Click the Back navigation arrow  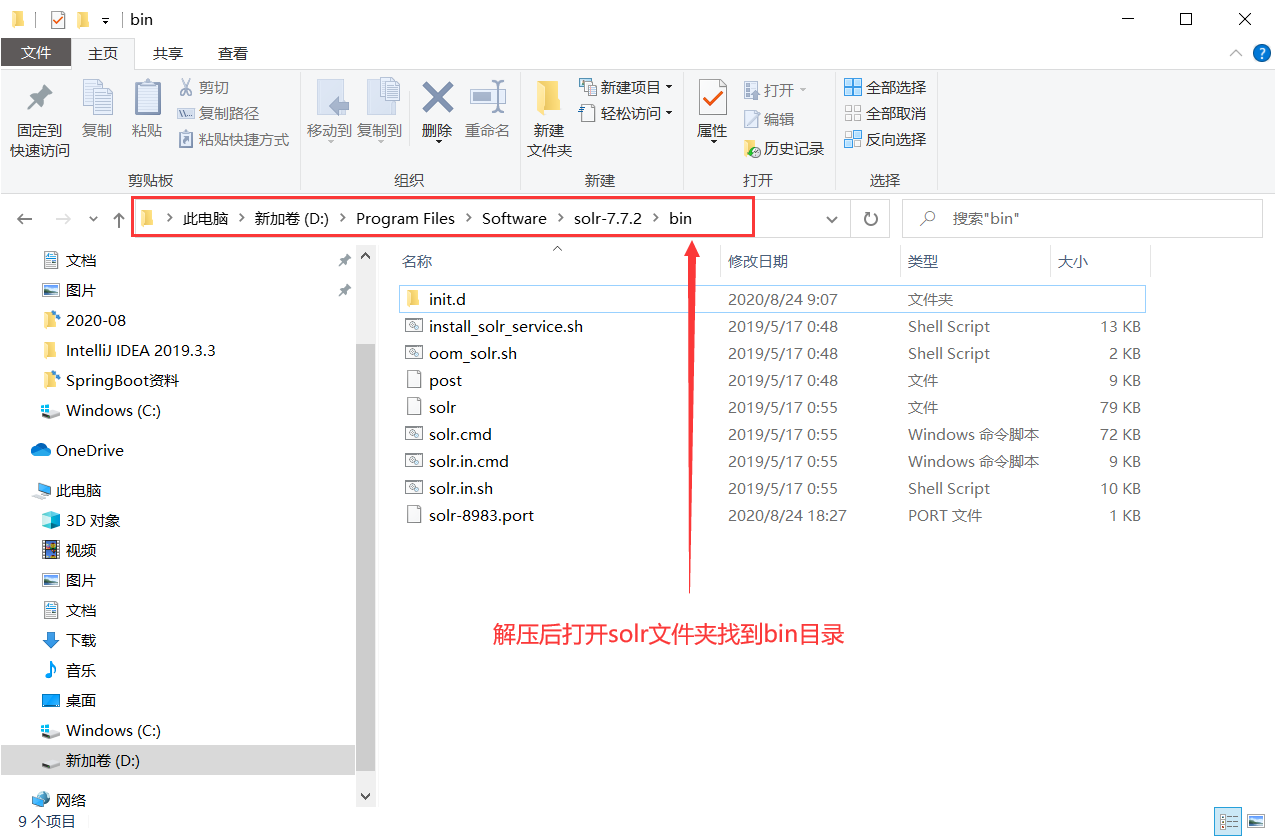pyautogui.click(x=25, y=219)
